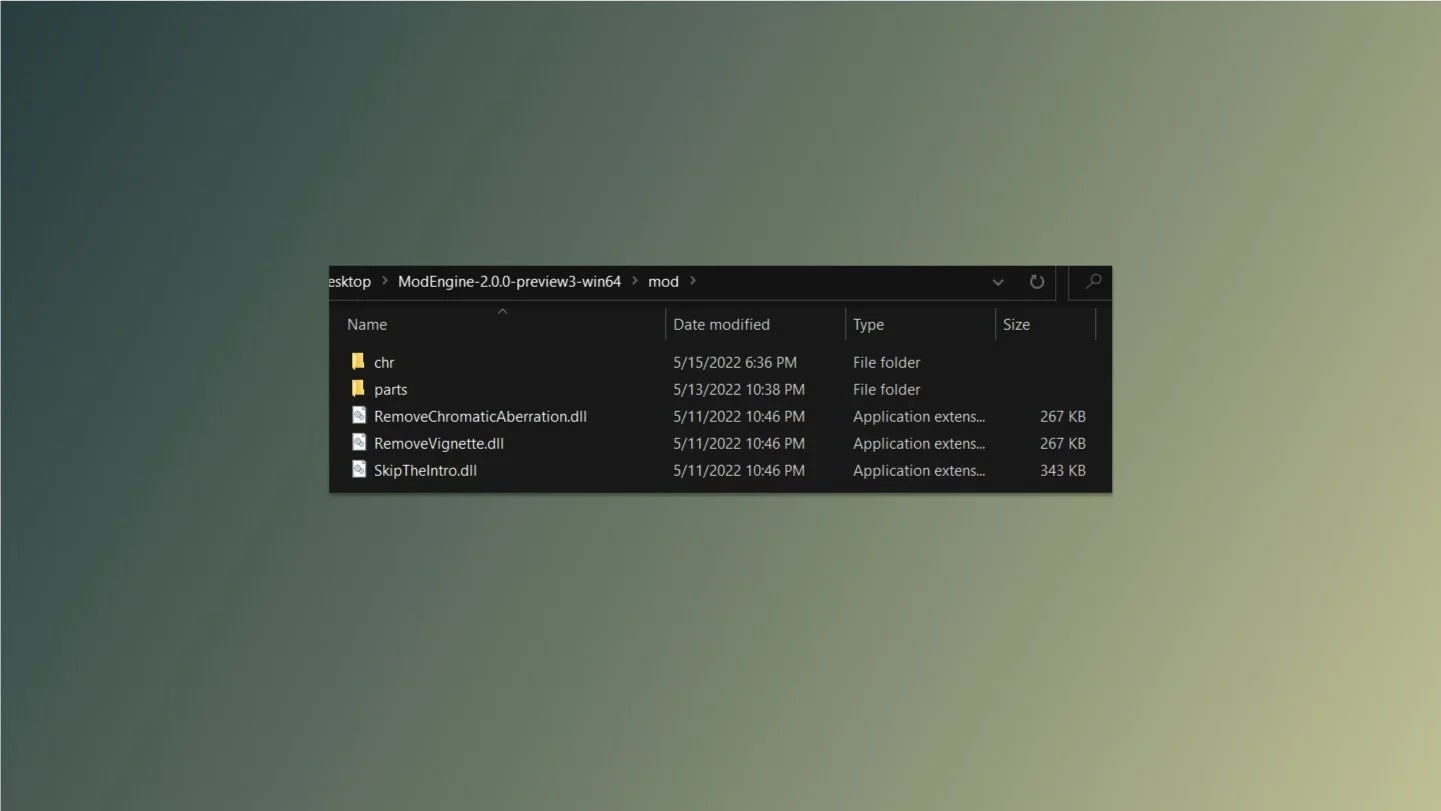Toggle sort direction arrow above Name column
The image size is (1441, 811).
[x=503, y=311]
